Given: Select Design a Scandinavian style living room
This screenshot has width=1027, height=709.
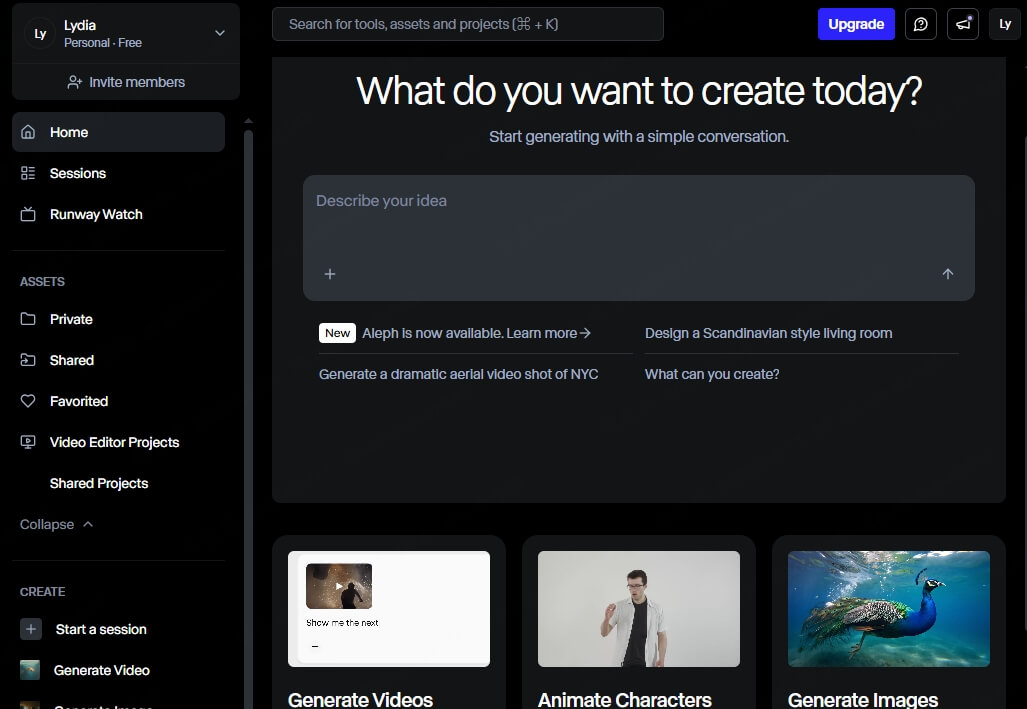Looking at the screenshot, I should pos(768,333).
